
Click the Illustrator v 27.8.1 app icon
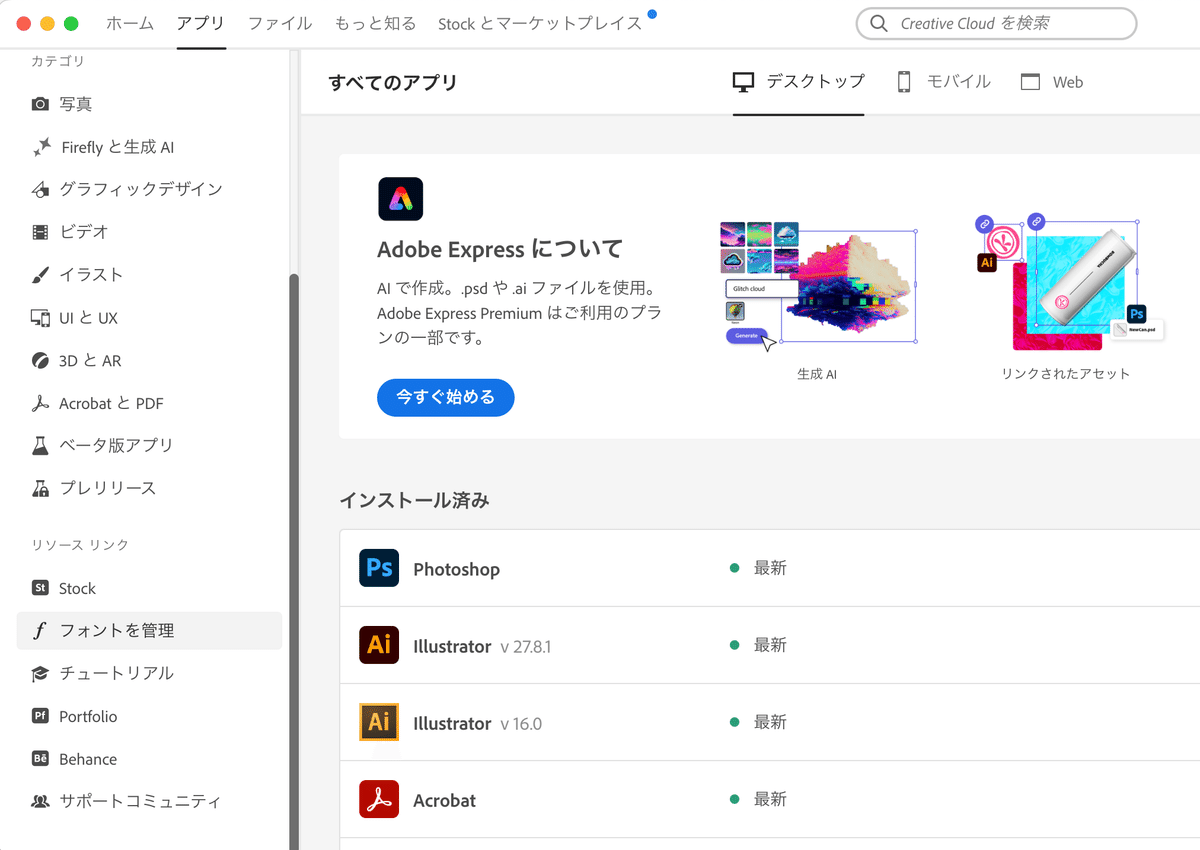pos(379,645)
